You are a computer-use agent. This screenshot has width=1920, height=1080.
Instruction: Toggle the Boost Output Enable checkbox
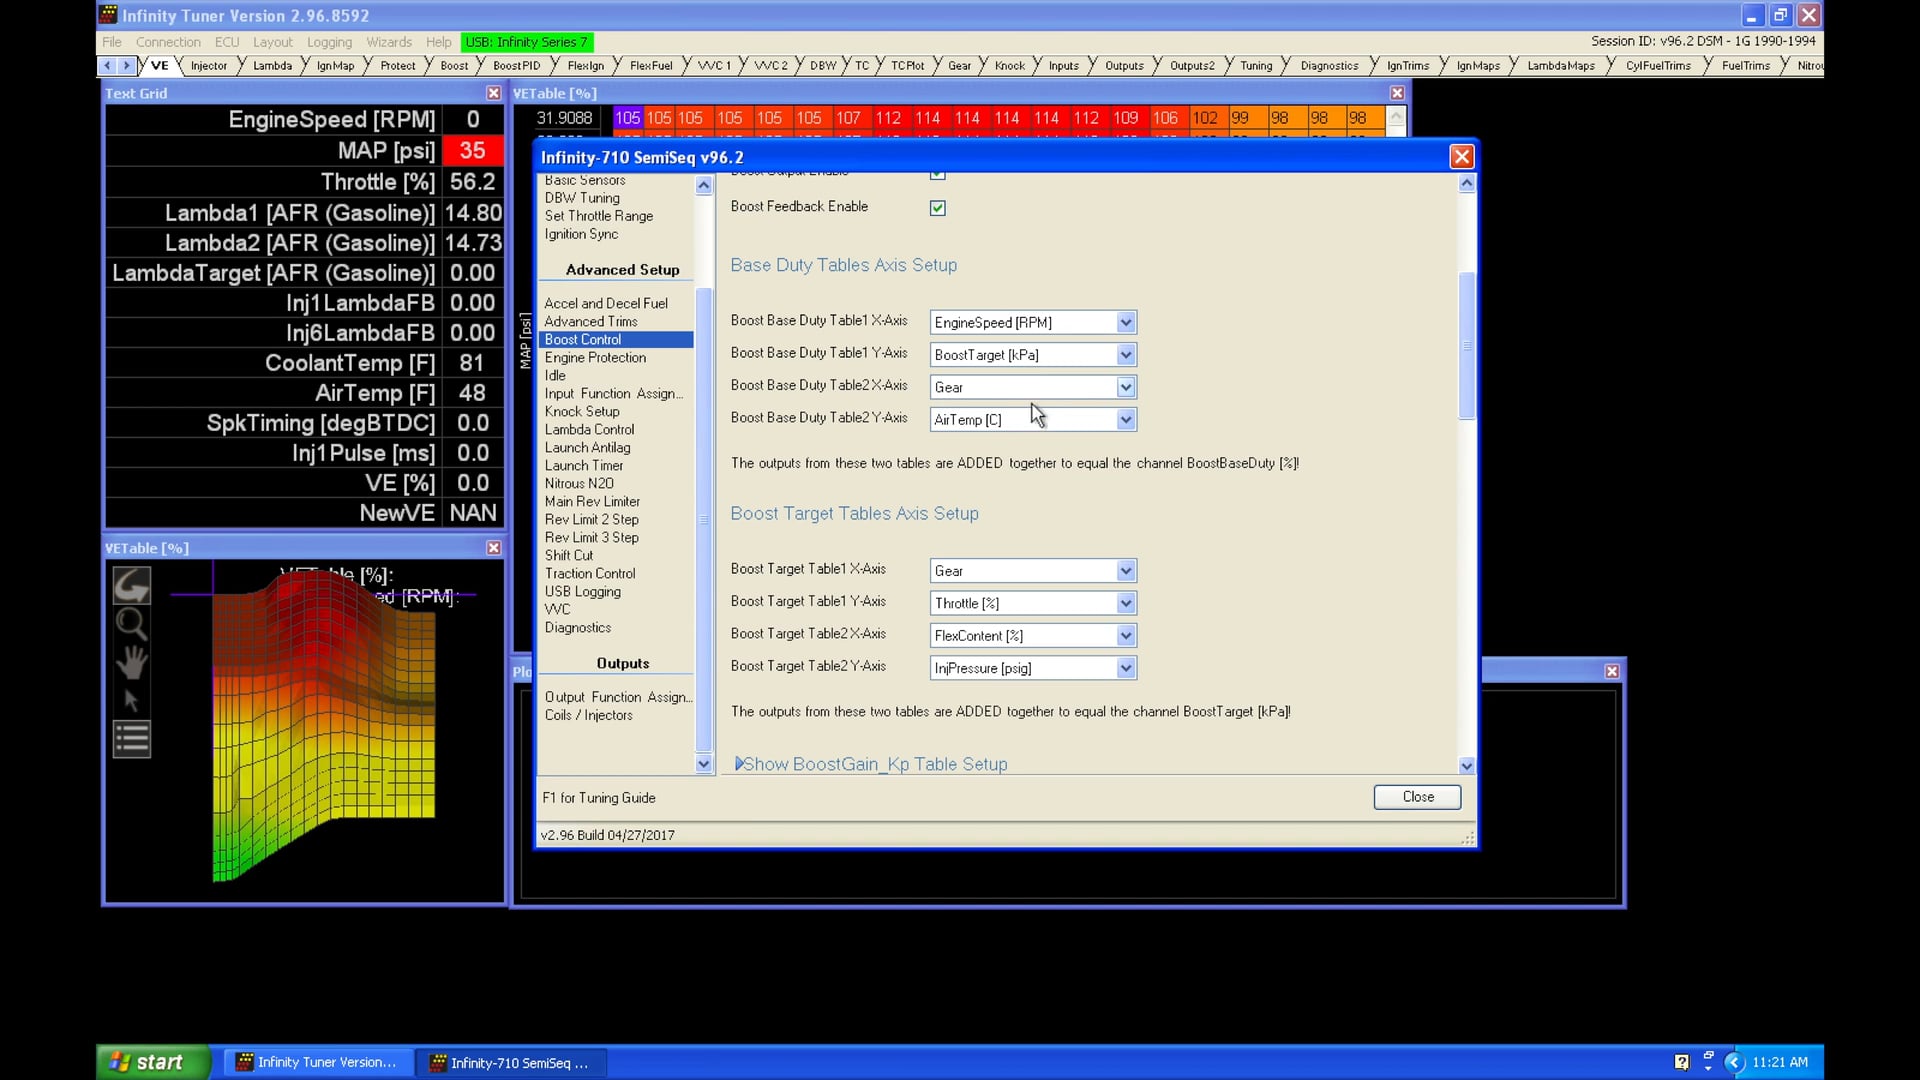(x=937, y=172)
